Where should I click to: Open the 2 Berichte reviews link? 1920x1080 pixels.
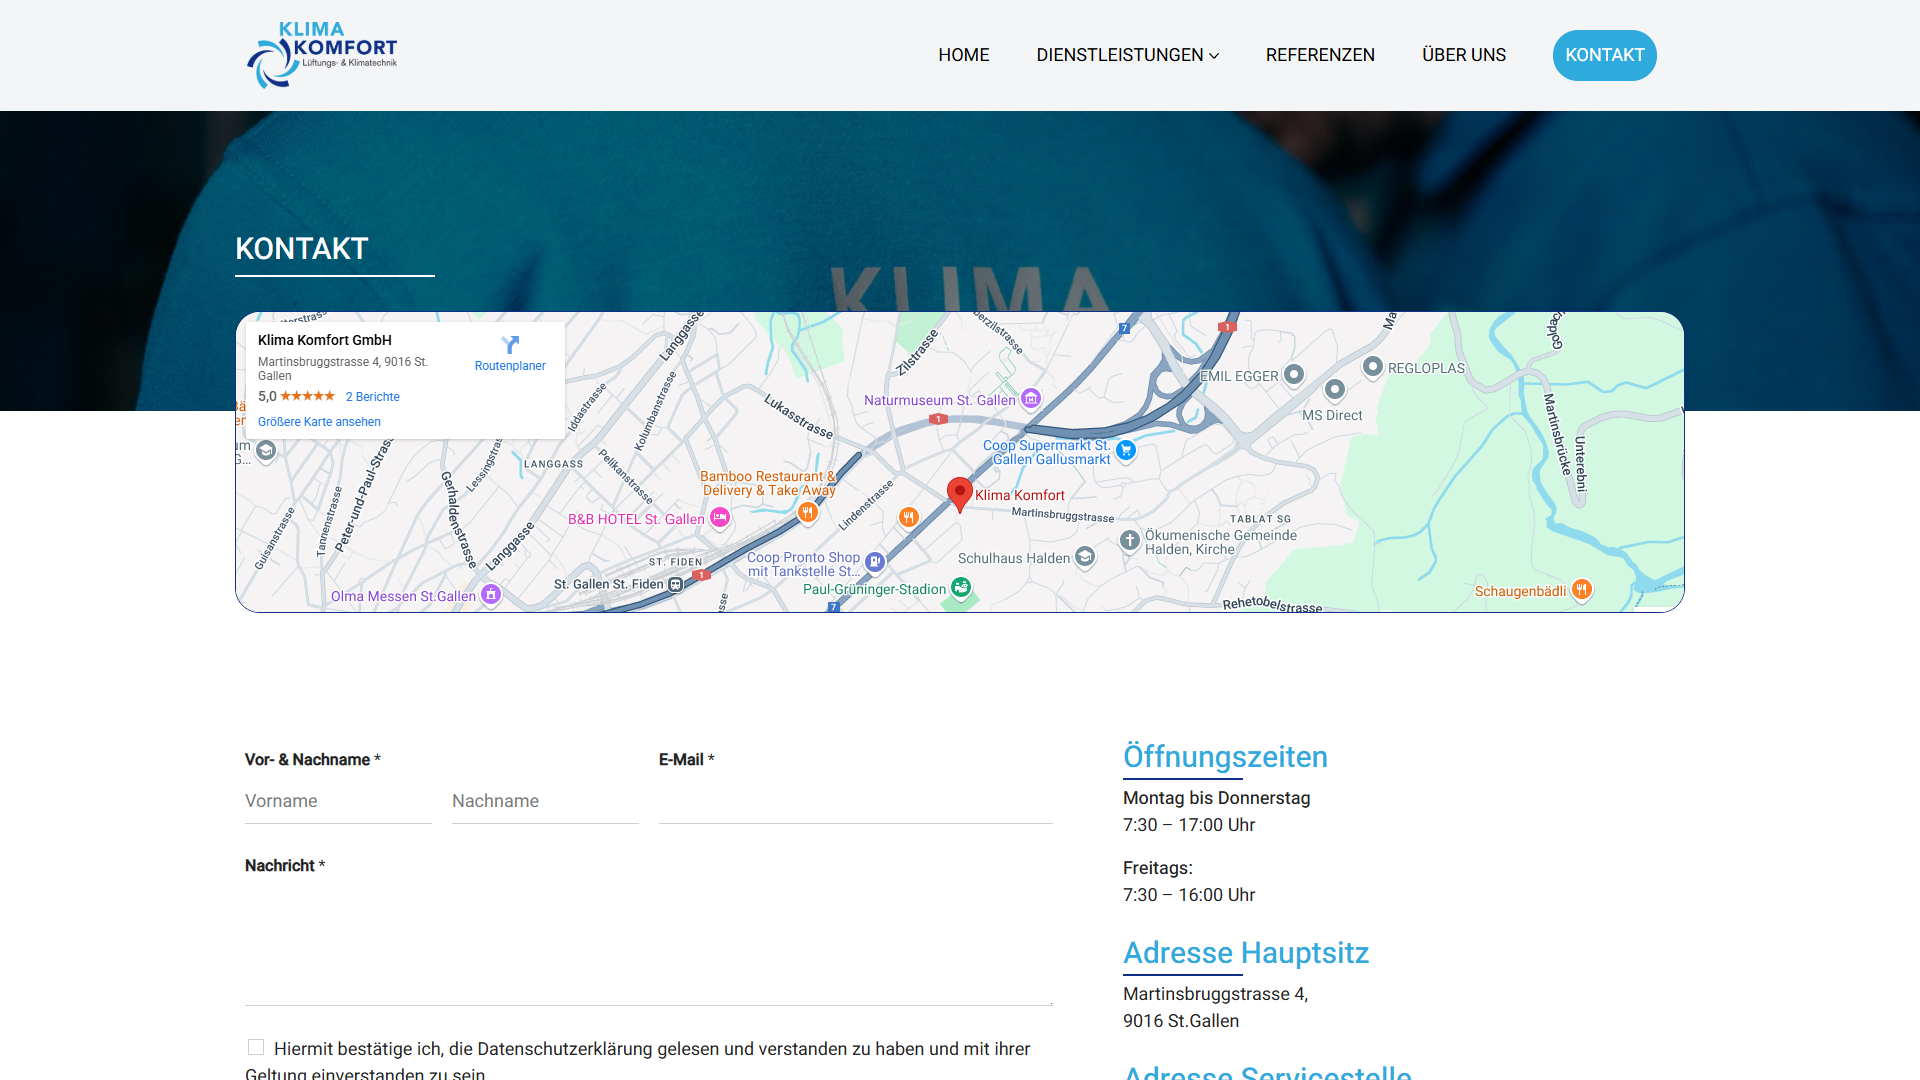pyautogui.click(x=372, y=397)
